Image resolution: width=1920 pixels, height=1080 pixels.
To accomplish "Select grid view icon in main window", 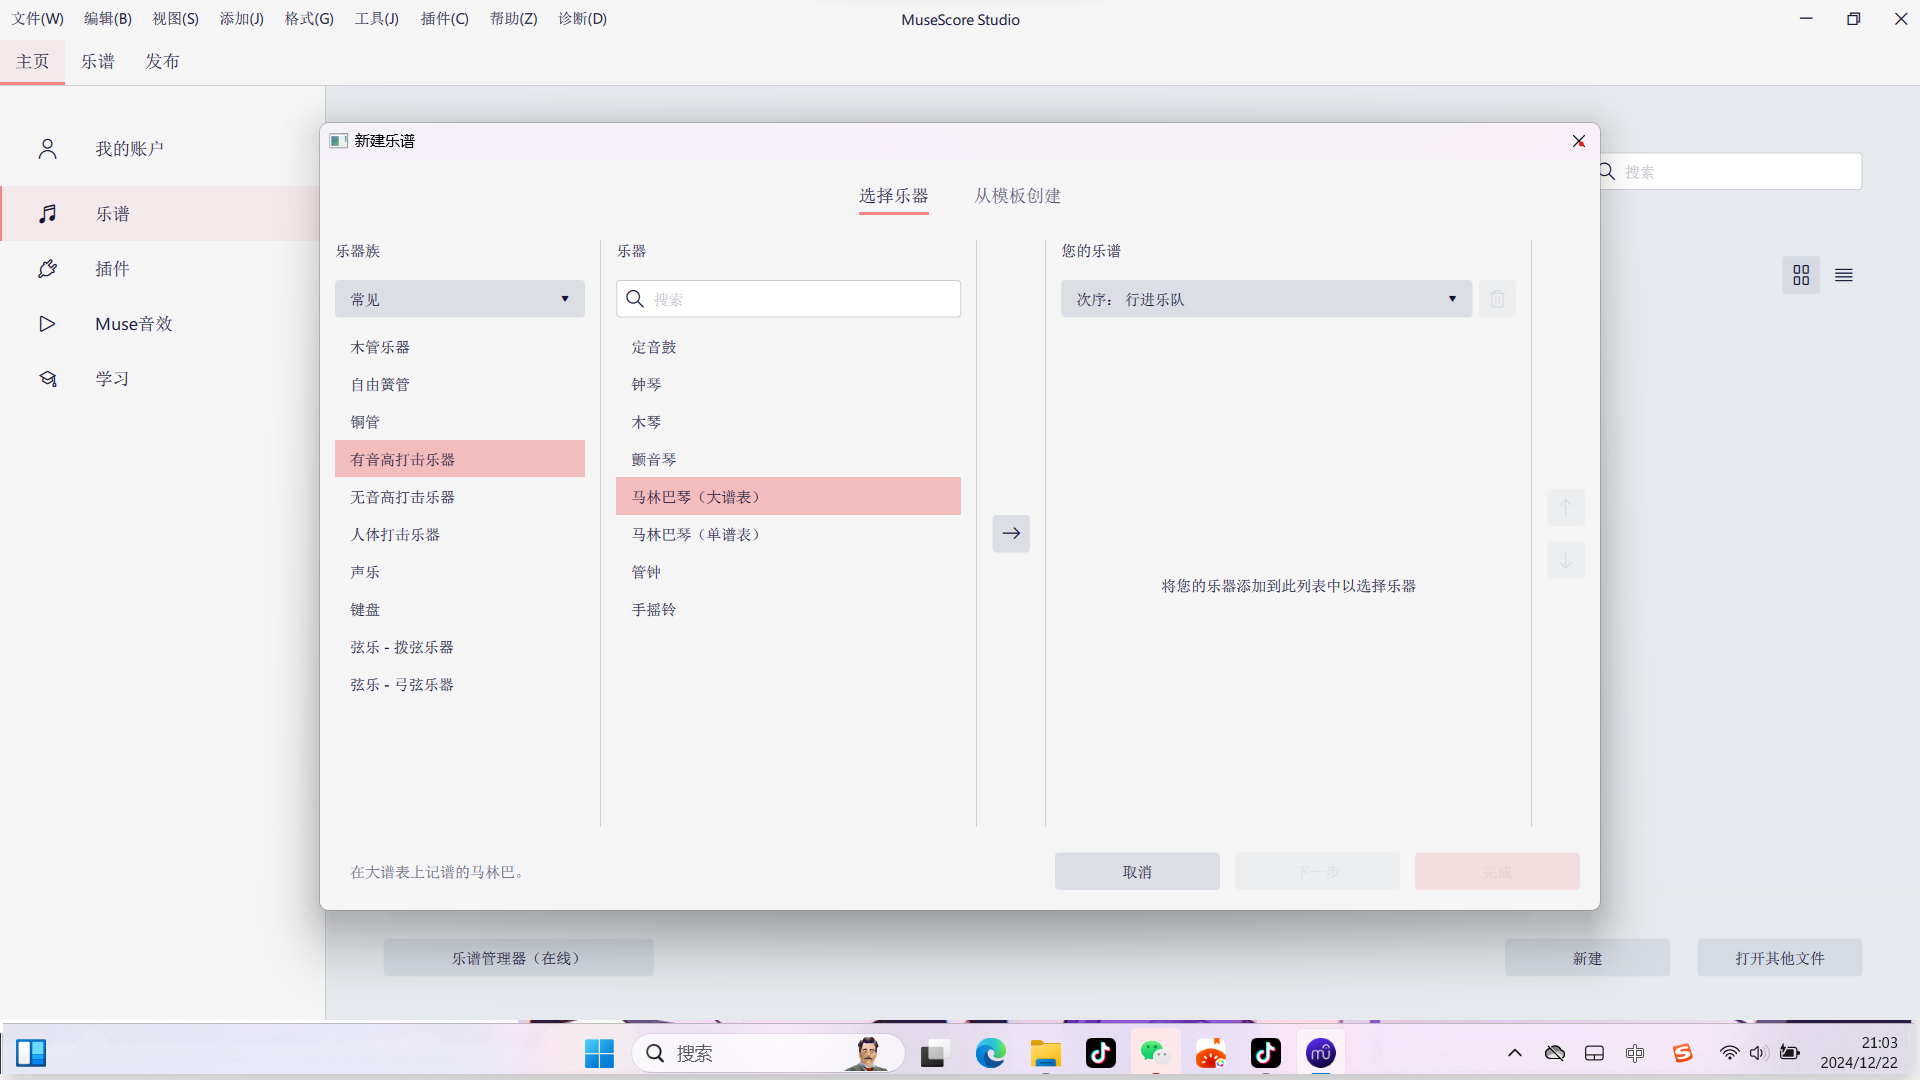I will pyautogui.click(x=1801, y=275).
